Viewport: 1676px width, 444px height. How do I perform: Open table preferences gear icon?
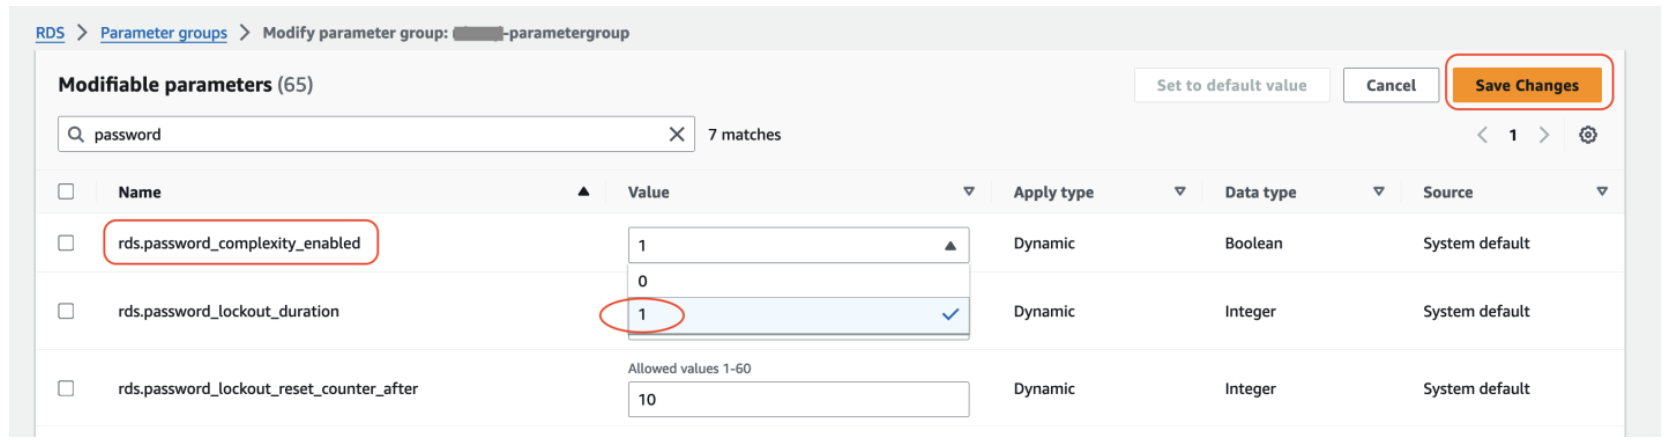click(x=1588, y=135)
